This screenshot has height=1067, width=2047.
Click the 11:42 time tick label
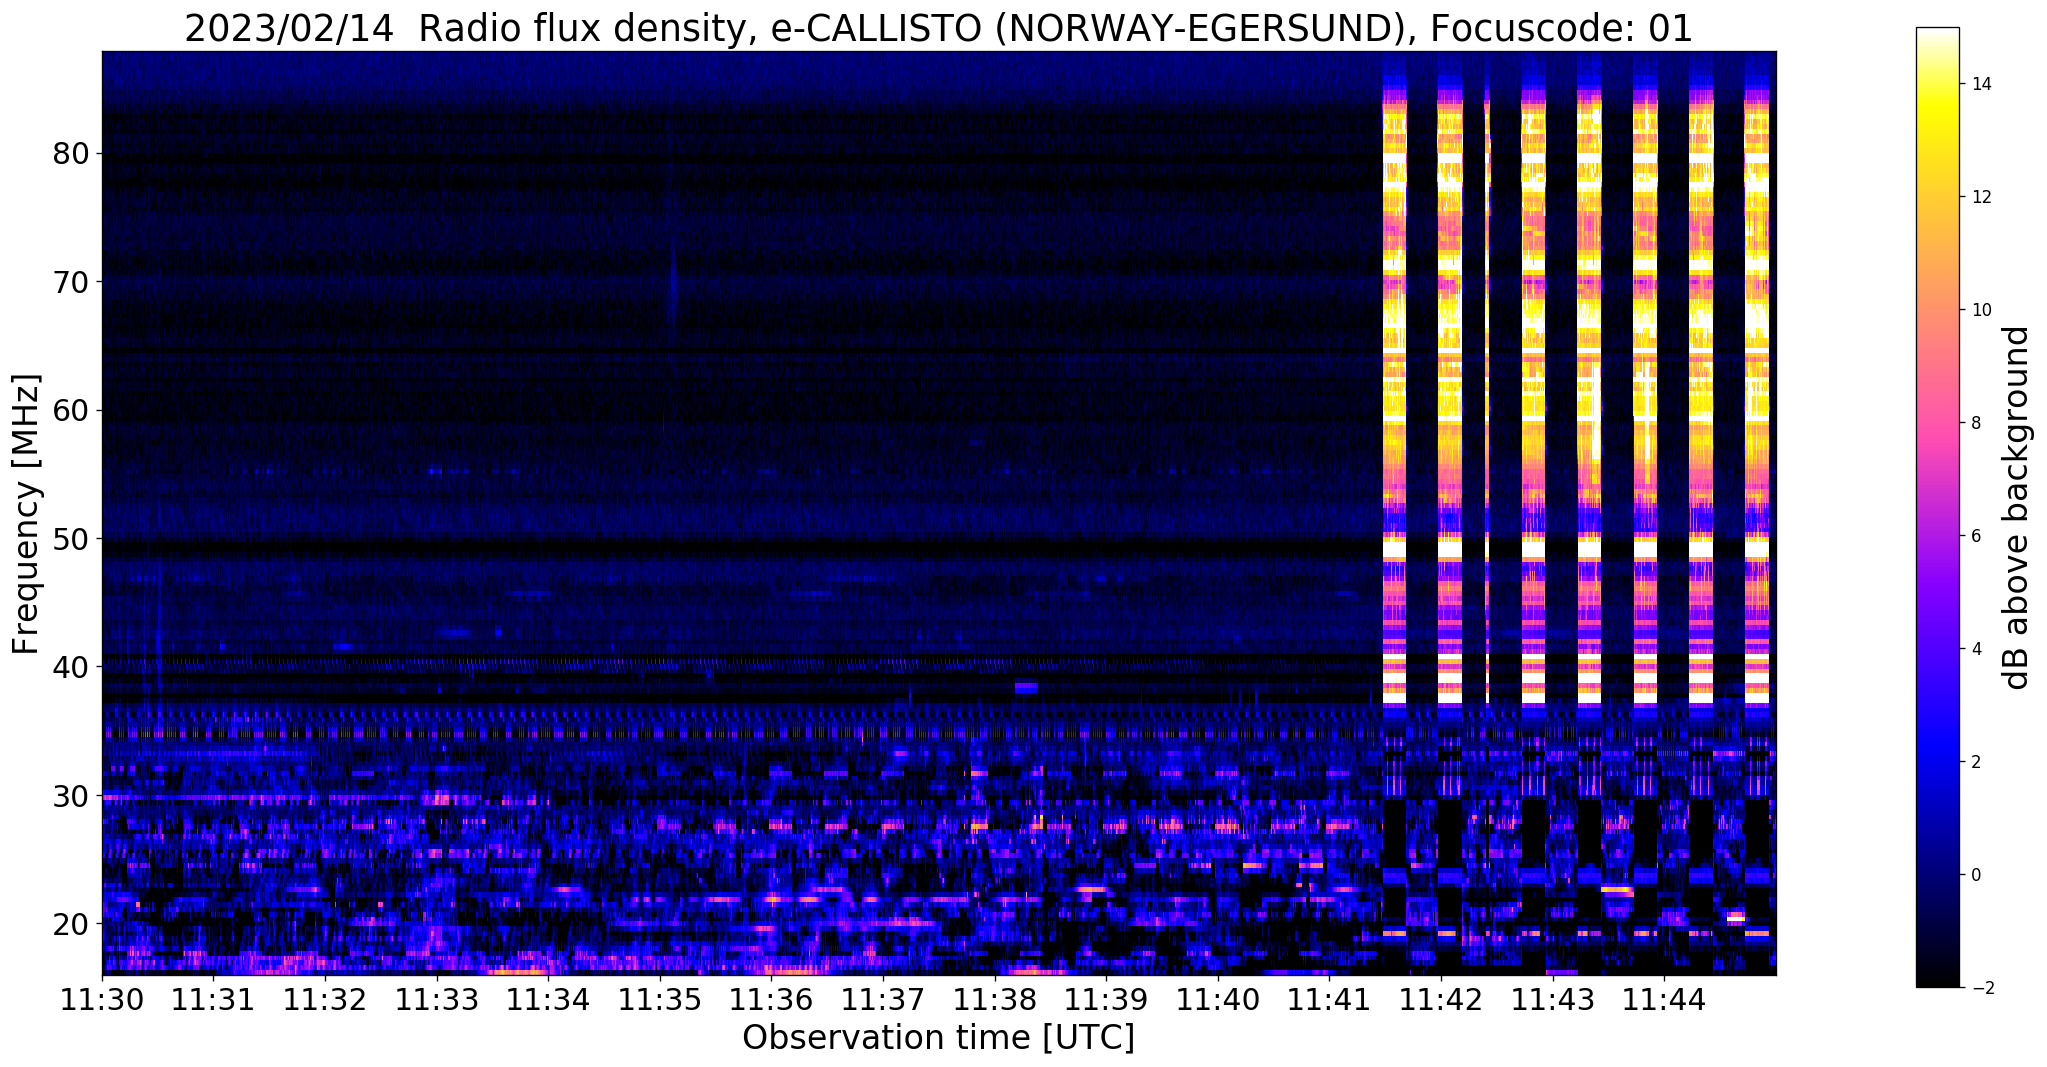(1441, 999)
